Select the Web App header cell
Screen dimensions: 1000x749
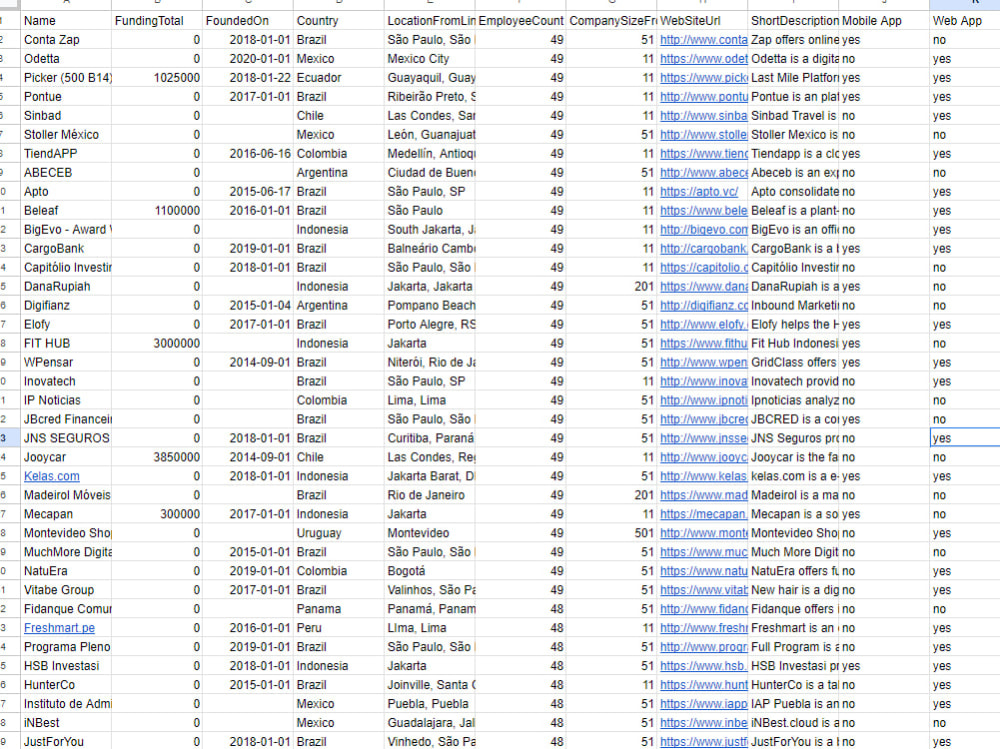pos(965,20)
